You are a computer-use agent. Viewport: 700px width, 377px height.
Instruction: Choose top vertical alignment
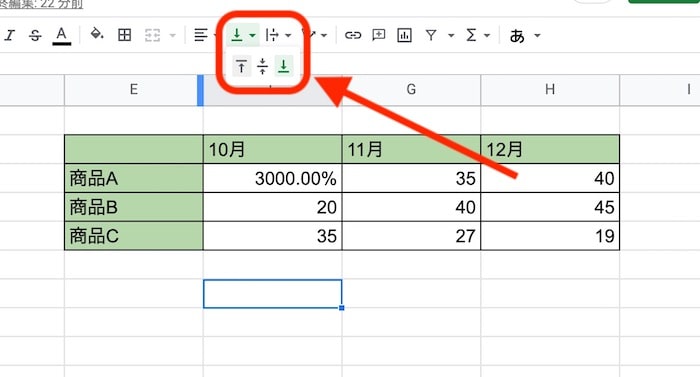click(242, 67)
